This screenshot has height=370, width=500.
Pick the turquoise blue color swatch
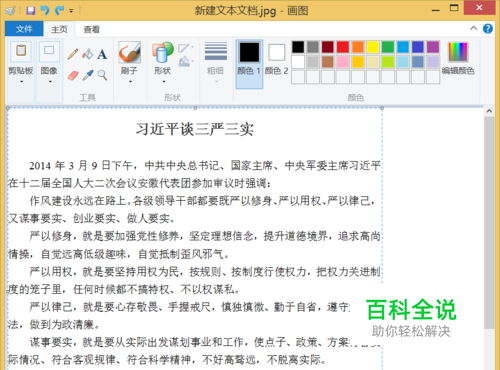(403, 47)
